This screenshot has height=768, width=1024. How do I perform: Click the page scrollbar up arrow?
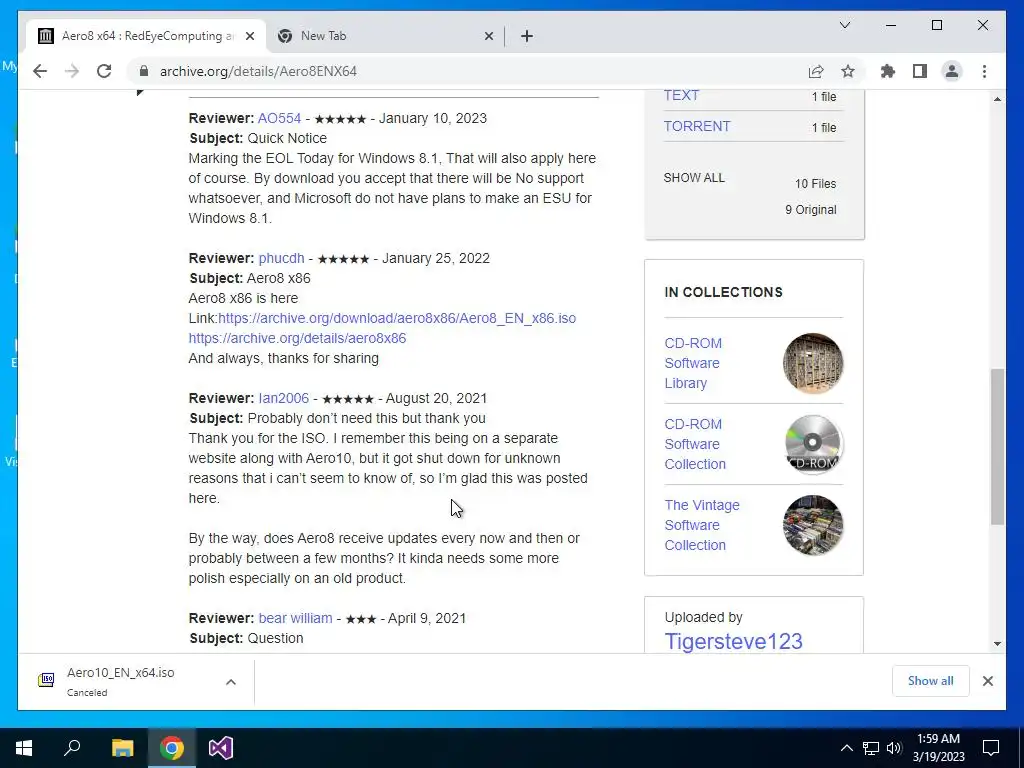coord(997,99)
